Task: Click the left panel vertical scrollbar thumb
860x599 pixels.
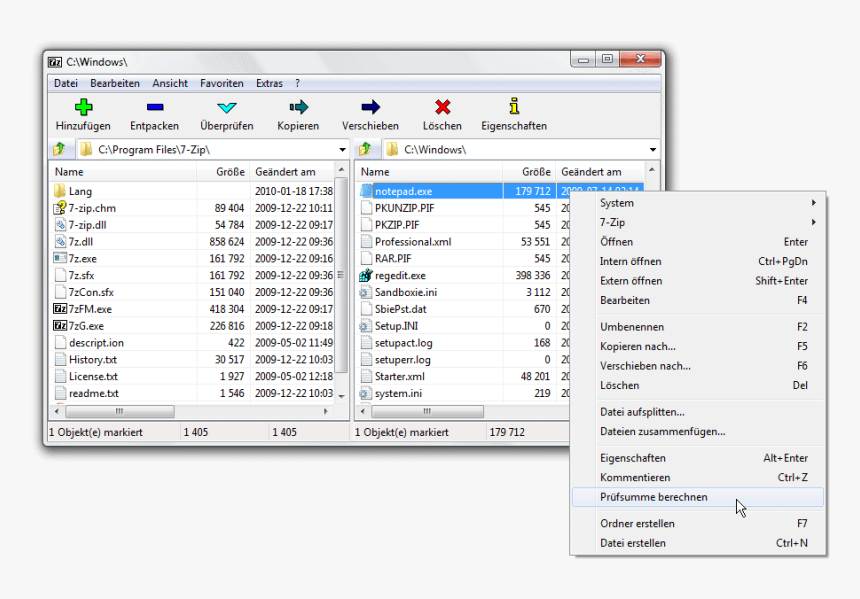Action: coord(341,275)
